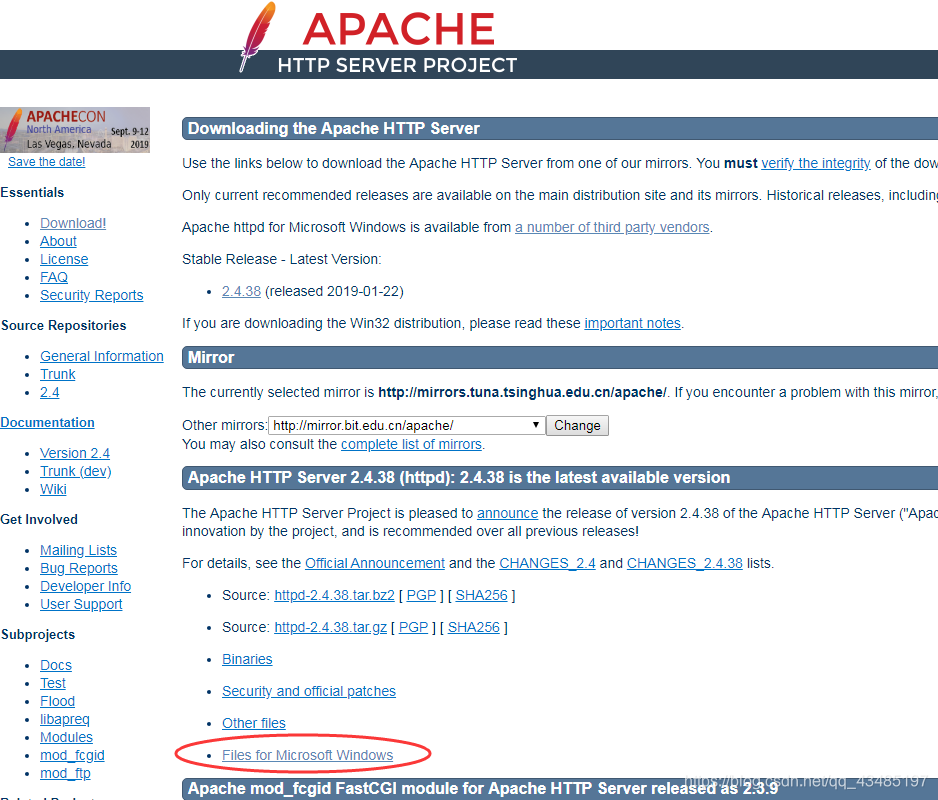
Task: Follow the Save the date! link
Action: pos(47,162)
